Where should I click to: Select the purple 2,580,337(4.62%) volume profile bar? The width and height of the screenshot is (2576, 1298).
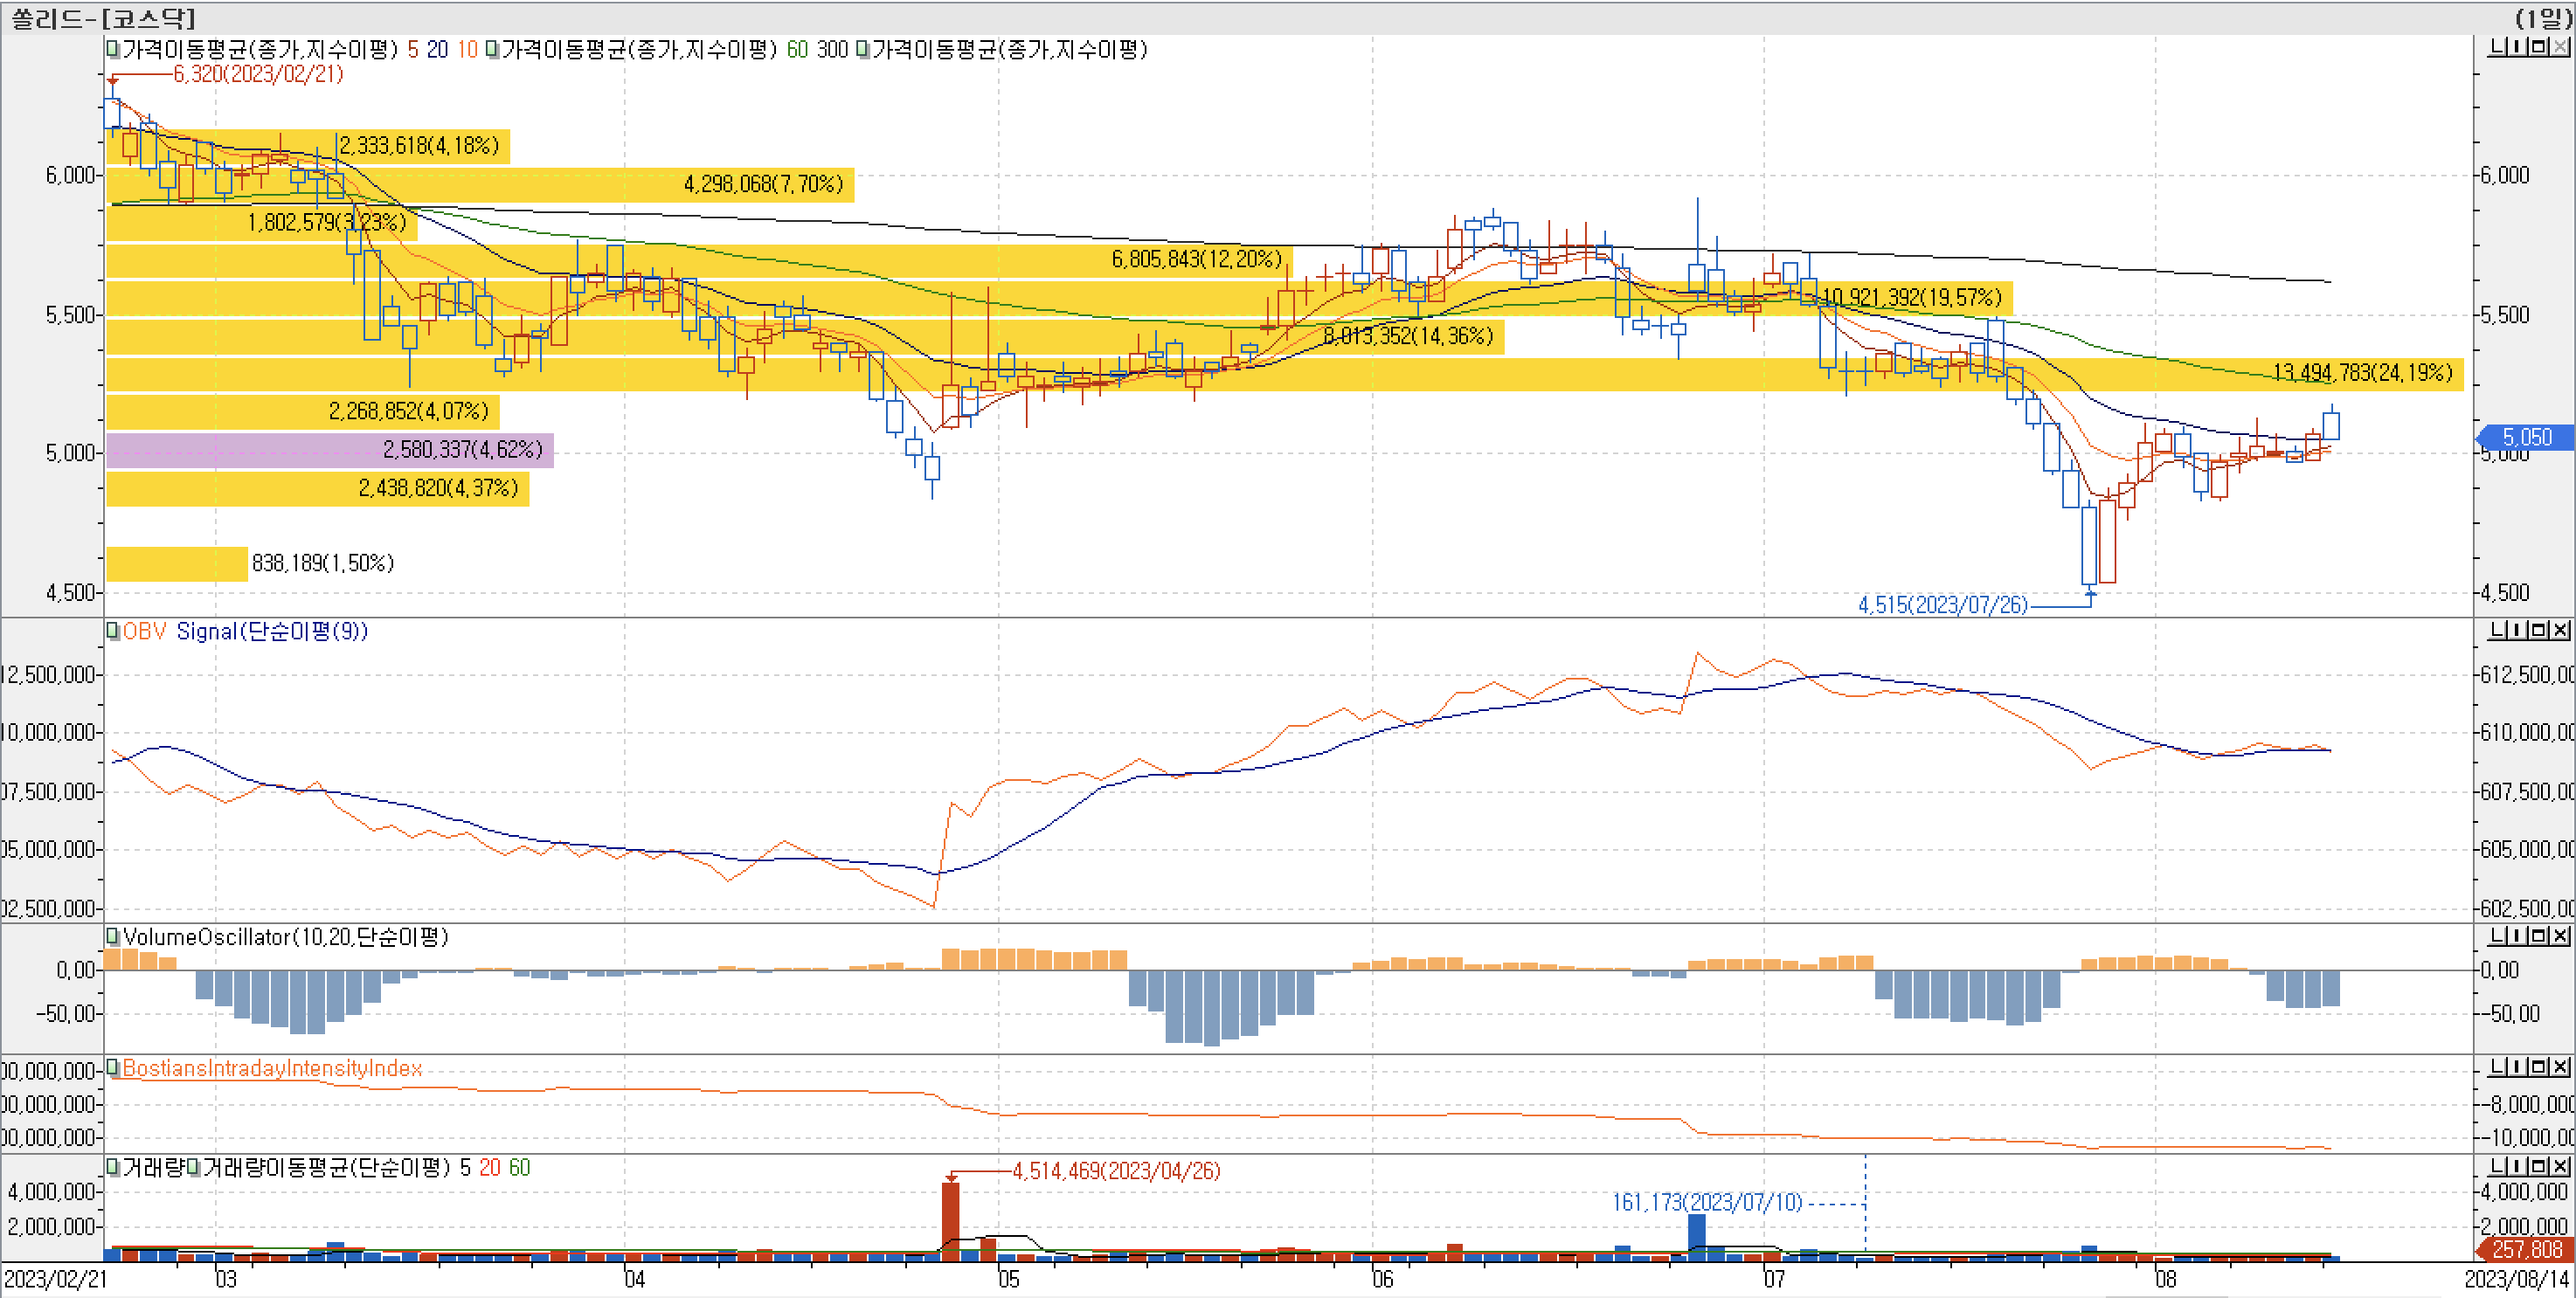click(x=330, y=449)
